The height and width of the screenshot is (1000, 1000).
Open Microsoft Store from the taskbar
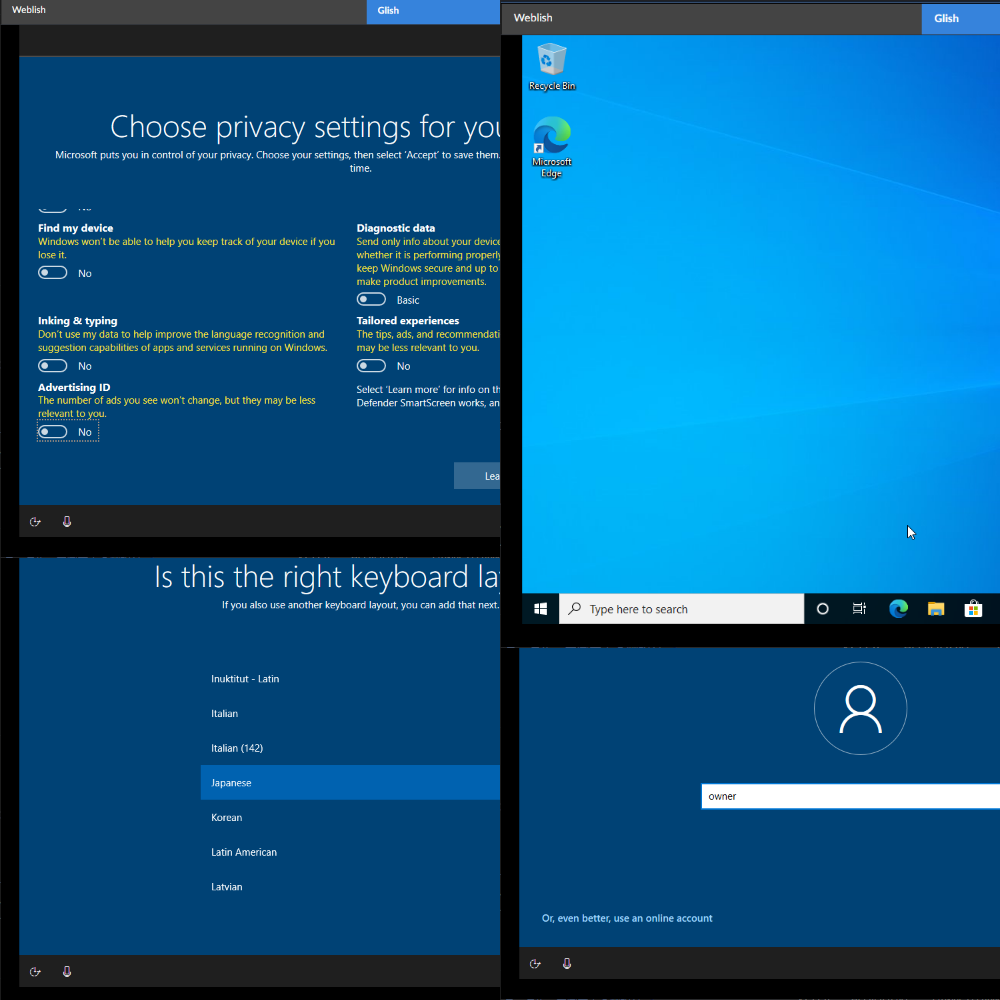(973, 609)
